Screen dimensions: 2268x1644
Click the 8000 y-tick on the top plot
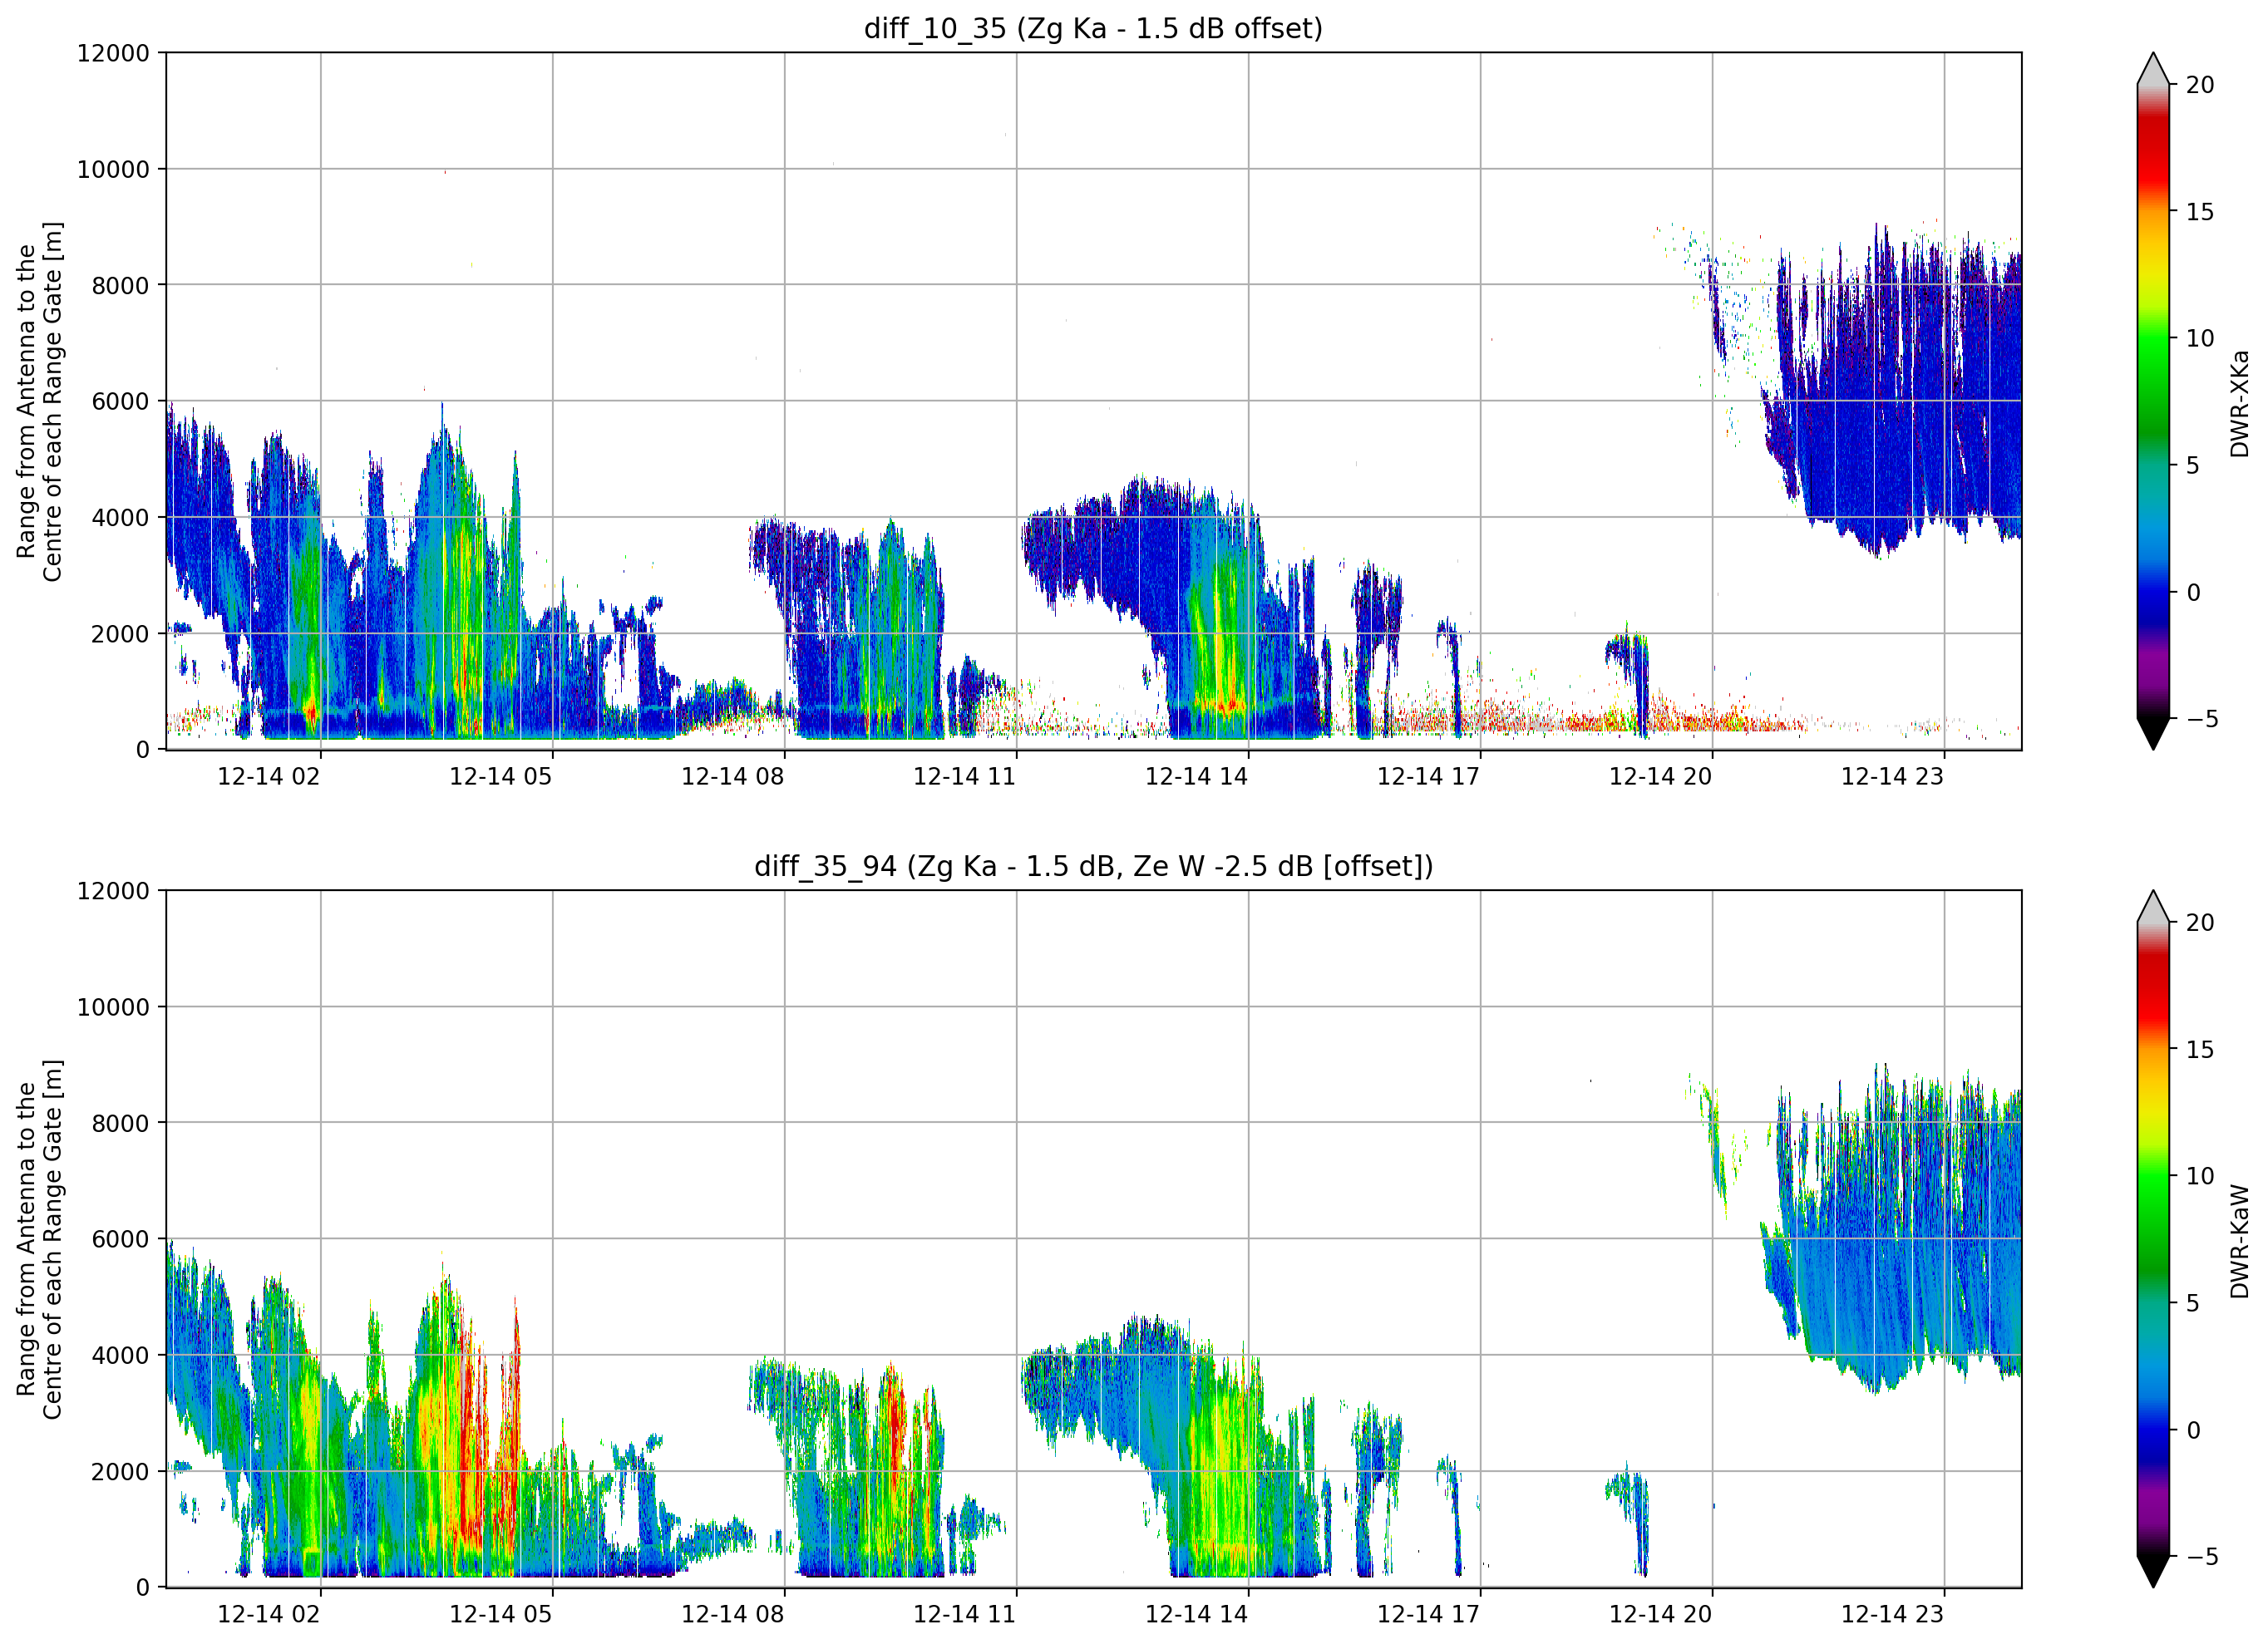(x=120, y=286)
